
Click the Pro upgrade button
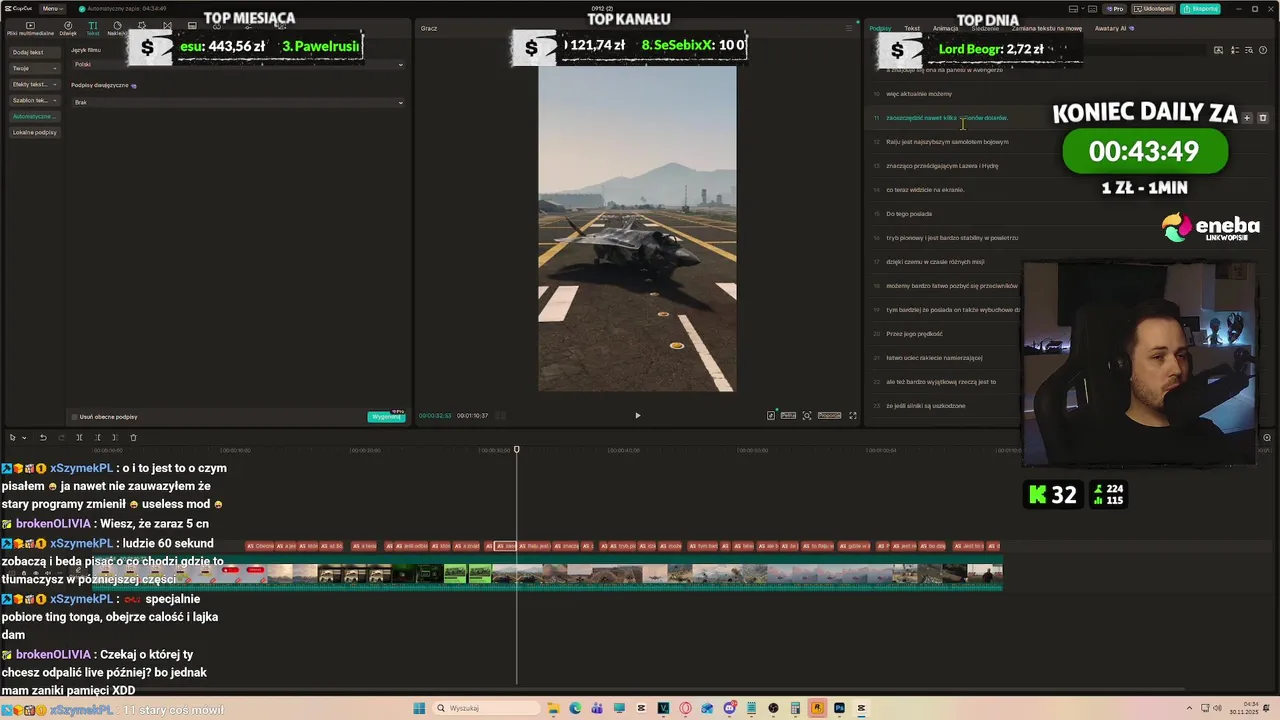pos(1114,9)
